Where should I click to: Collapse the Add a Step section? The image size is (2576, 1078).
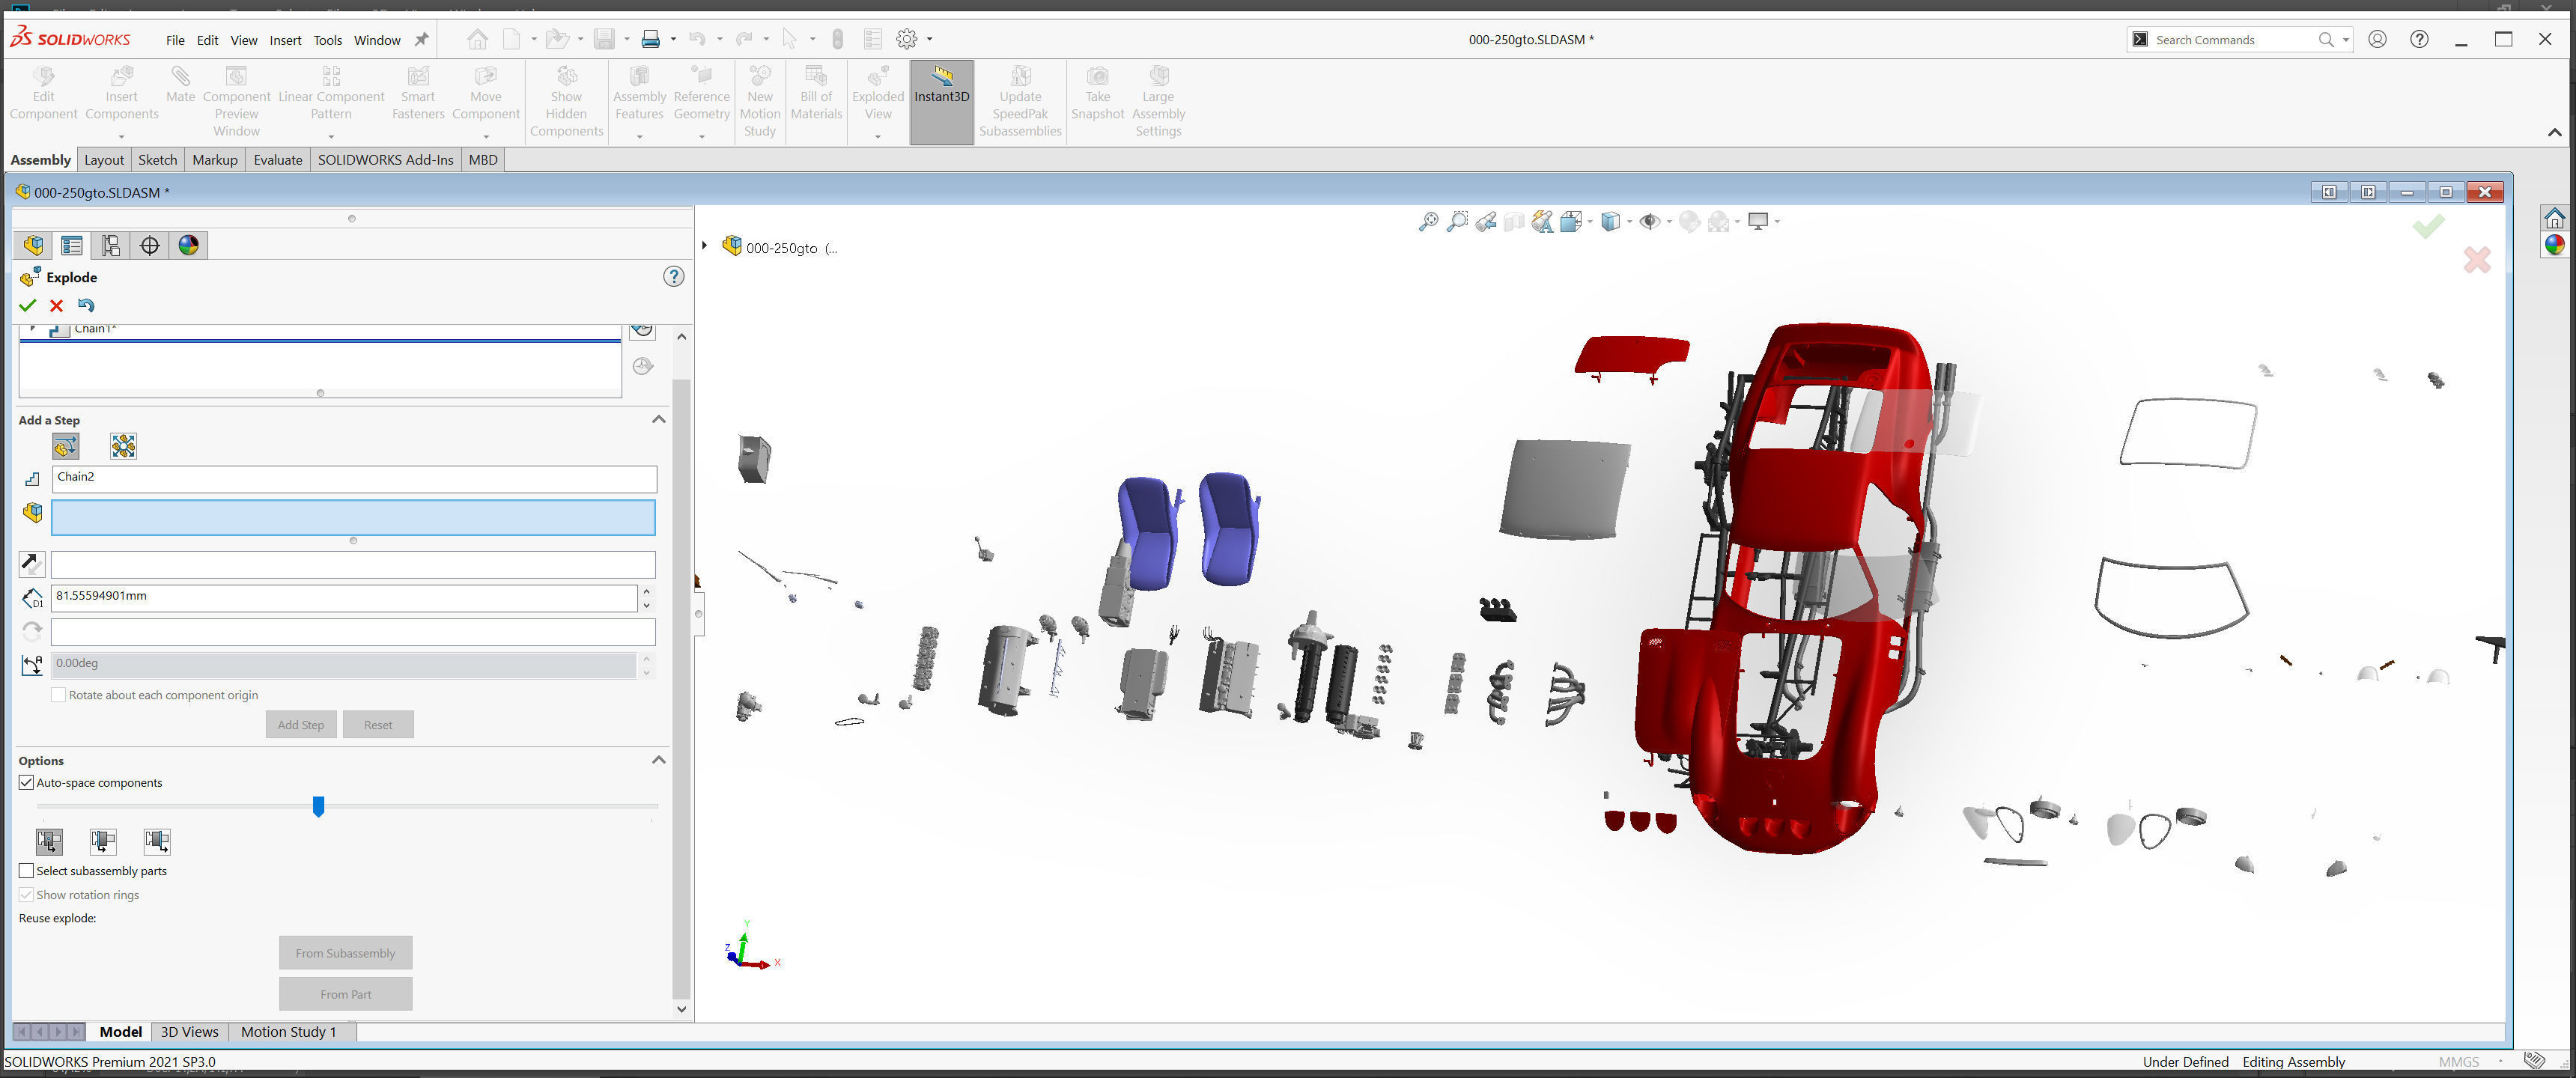(x=658, y=420)
